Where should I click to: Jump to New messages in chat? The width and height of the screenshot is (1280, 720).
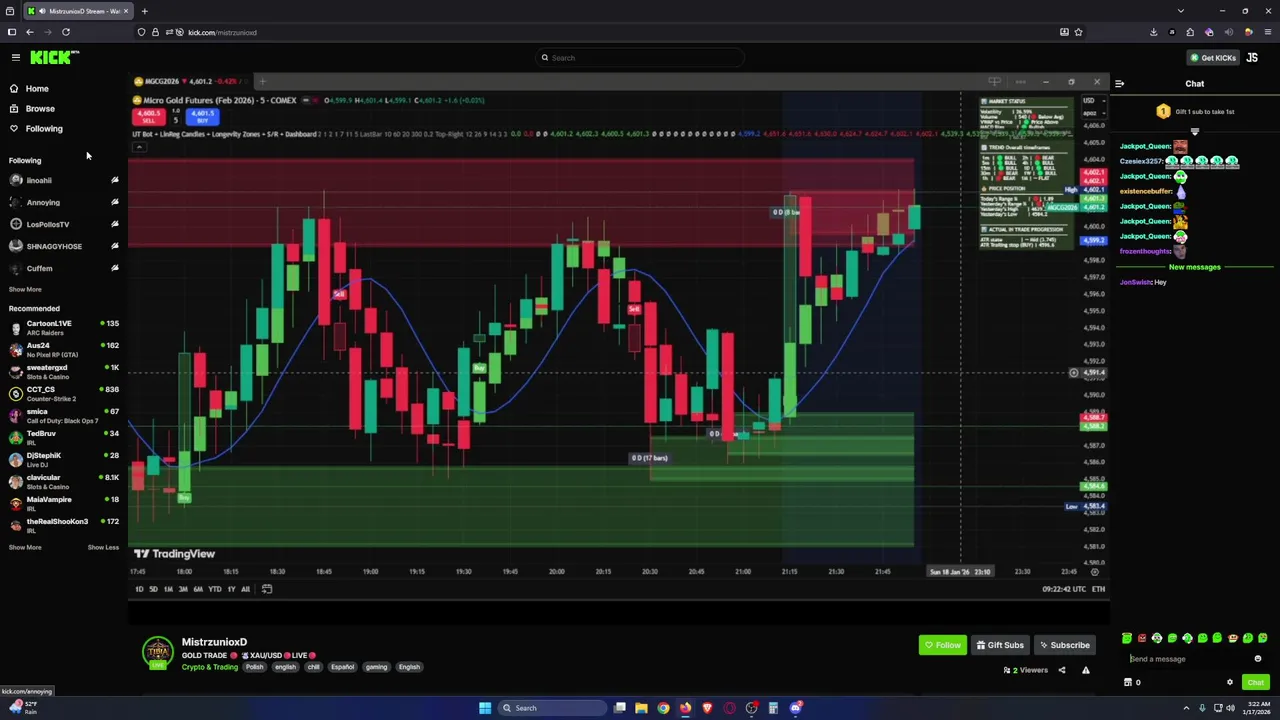[x=1195, y=267]
